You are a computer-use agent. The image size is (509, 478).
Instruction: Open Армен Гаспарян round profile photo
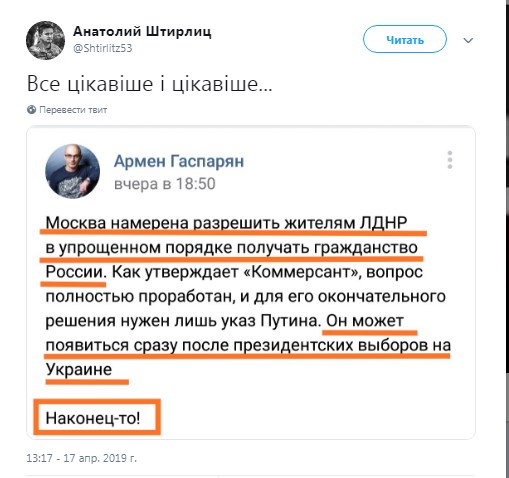point(72,171)
